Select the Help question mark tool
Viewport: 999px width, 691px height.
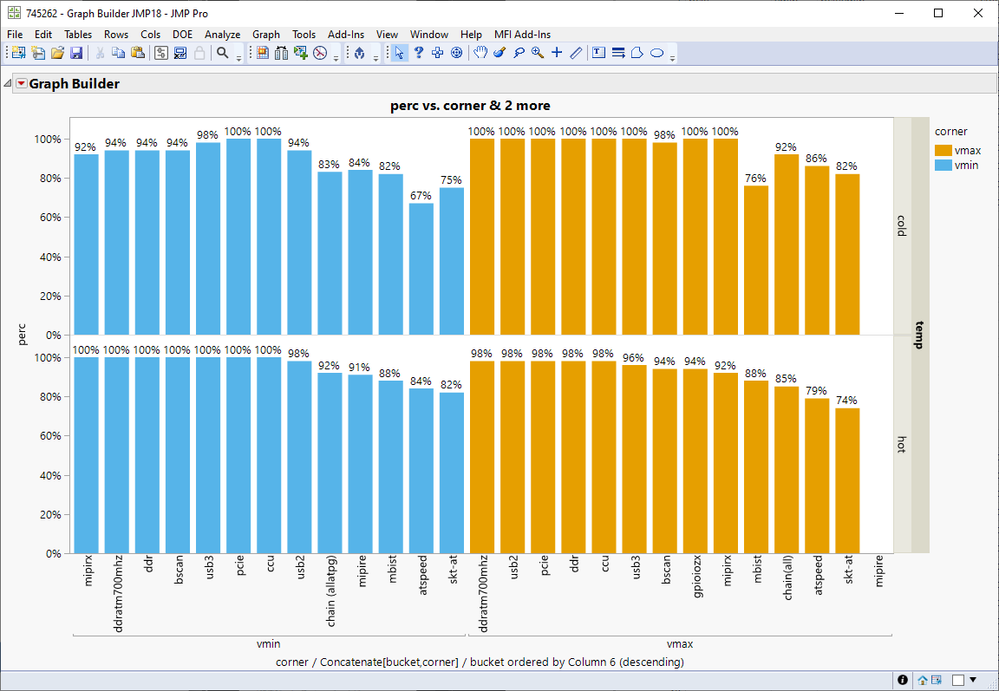[419, 53]
